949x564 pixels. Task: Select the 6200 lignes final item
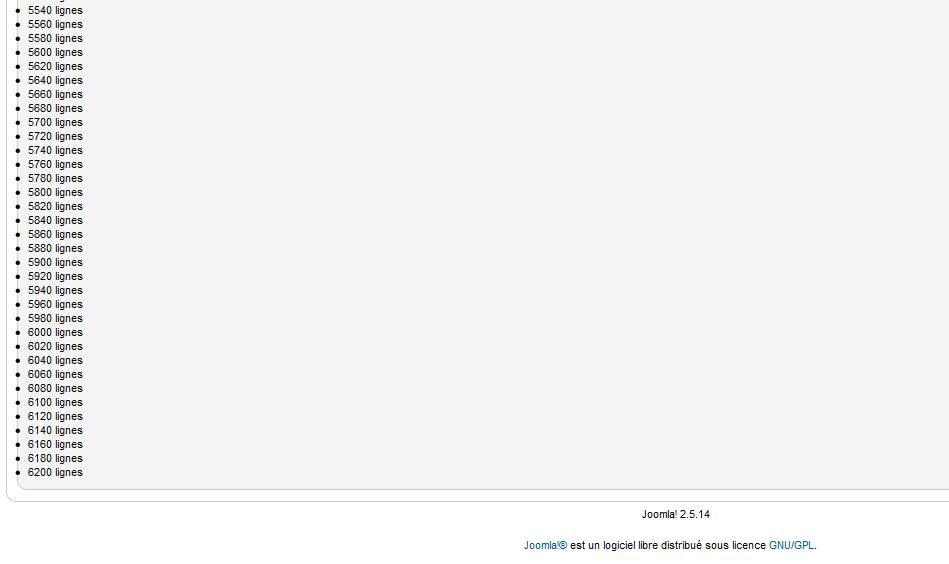pyautogui.click(x=55, y=472)
